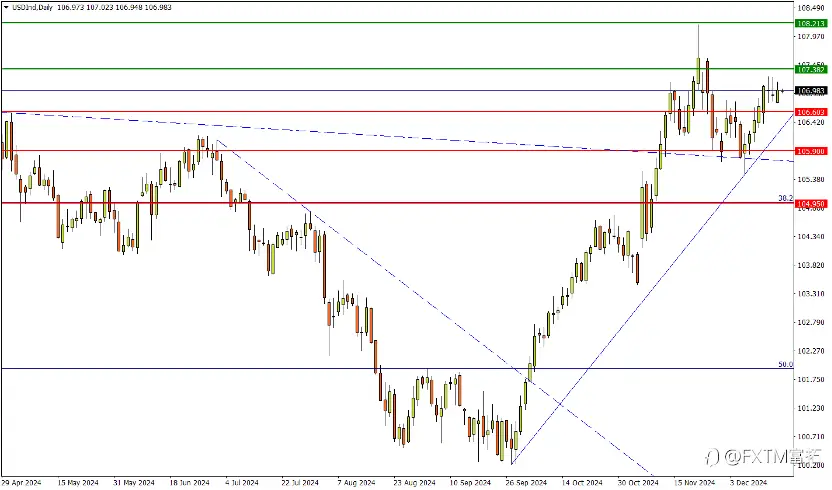Click the 3 Dec 2024 date label
832x490 pixels.
[748, 483]
